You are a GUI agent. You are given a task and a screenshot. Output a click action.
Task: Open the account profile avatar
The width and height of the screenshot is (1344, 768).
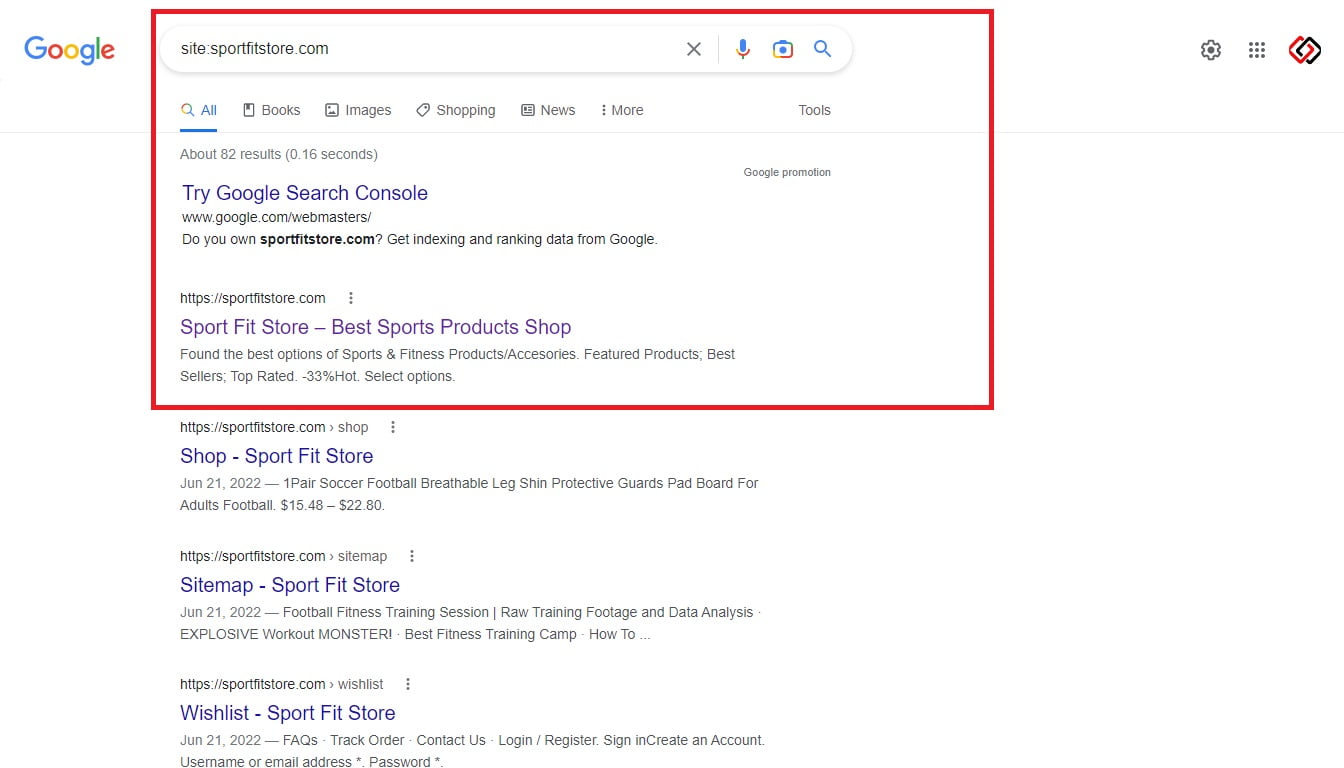click(1304, 50)
